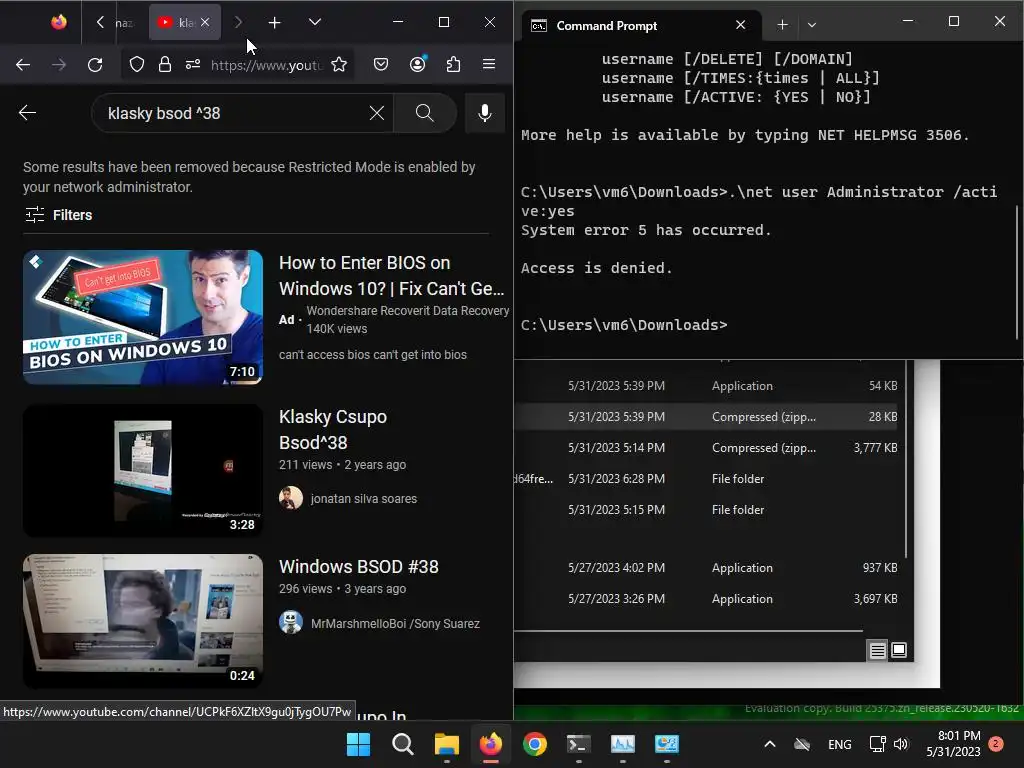Screen dimensions: 1024x768
Task: Open the Windows Start menu
Action: click(359, 744)
